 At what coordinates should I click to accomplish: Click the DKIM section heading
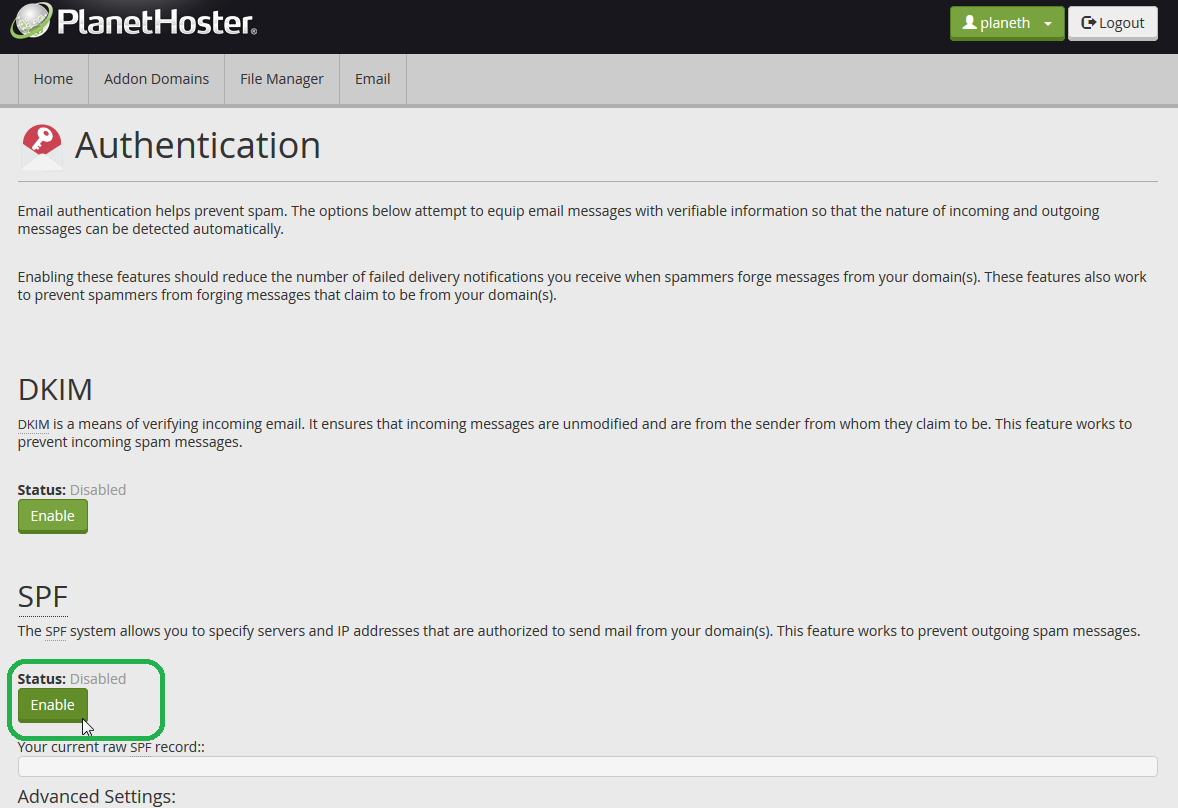click(x=55, y=389)
